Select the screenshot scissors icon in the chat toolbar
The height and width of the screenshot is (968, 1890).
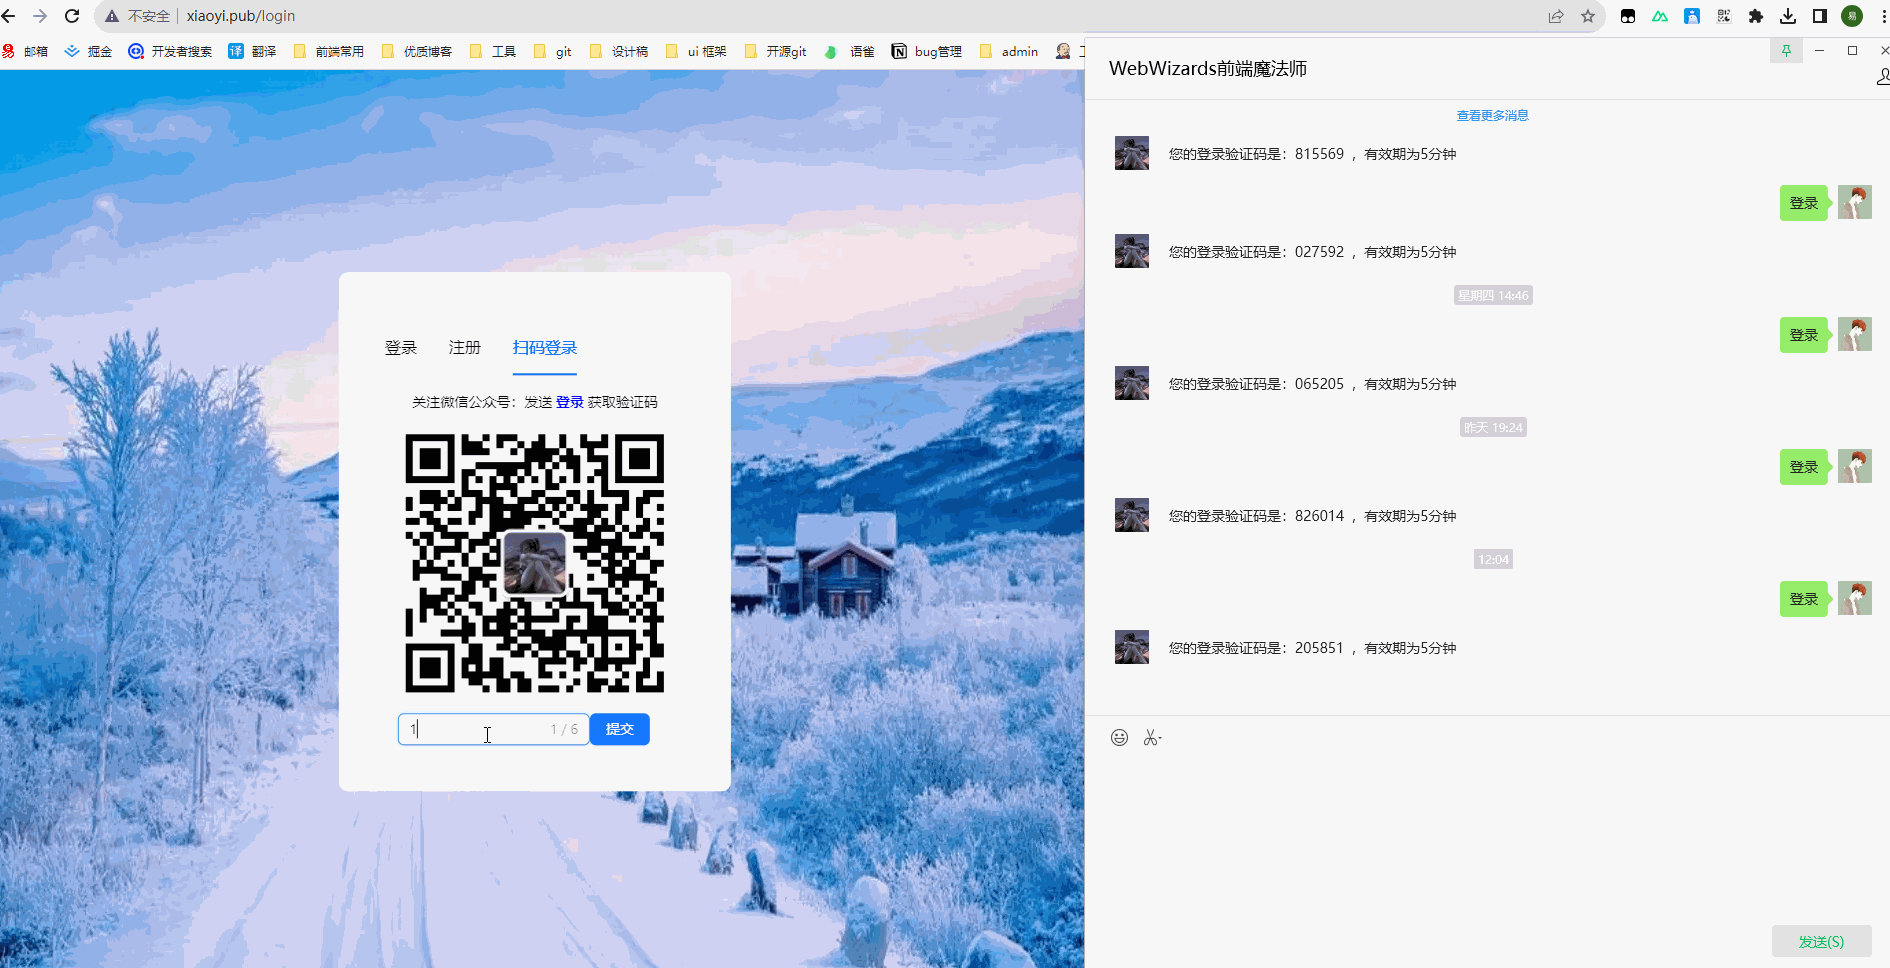pos(1151,738)
